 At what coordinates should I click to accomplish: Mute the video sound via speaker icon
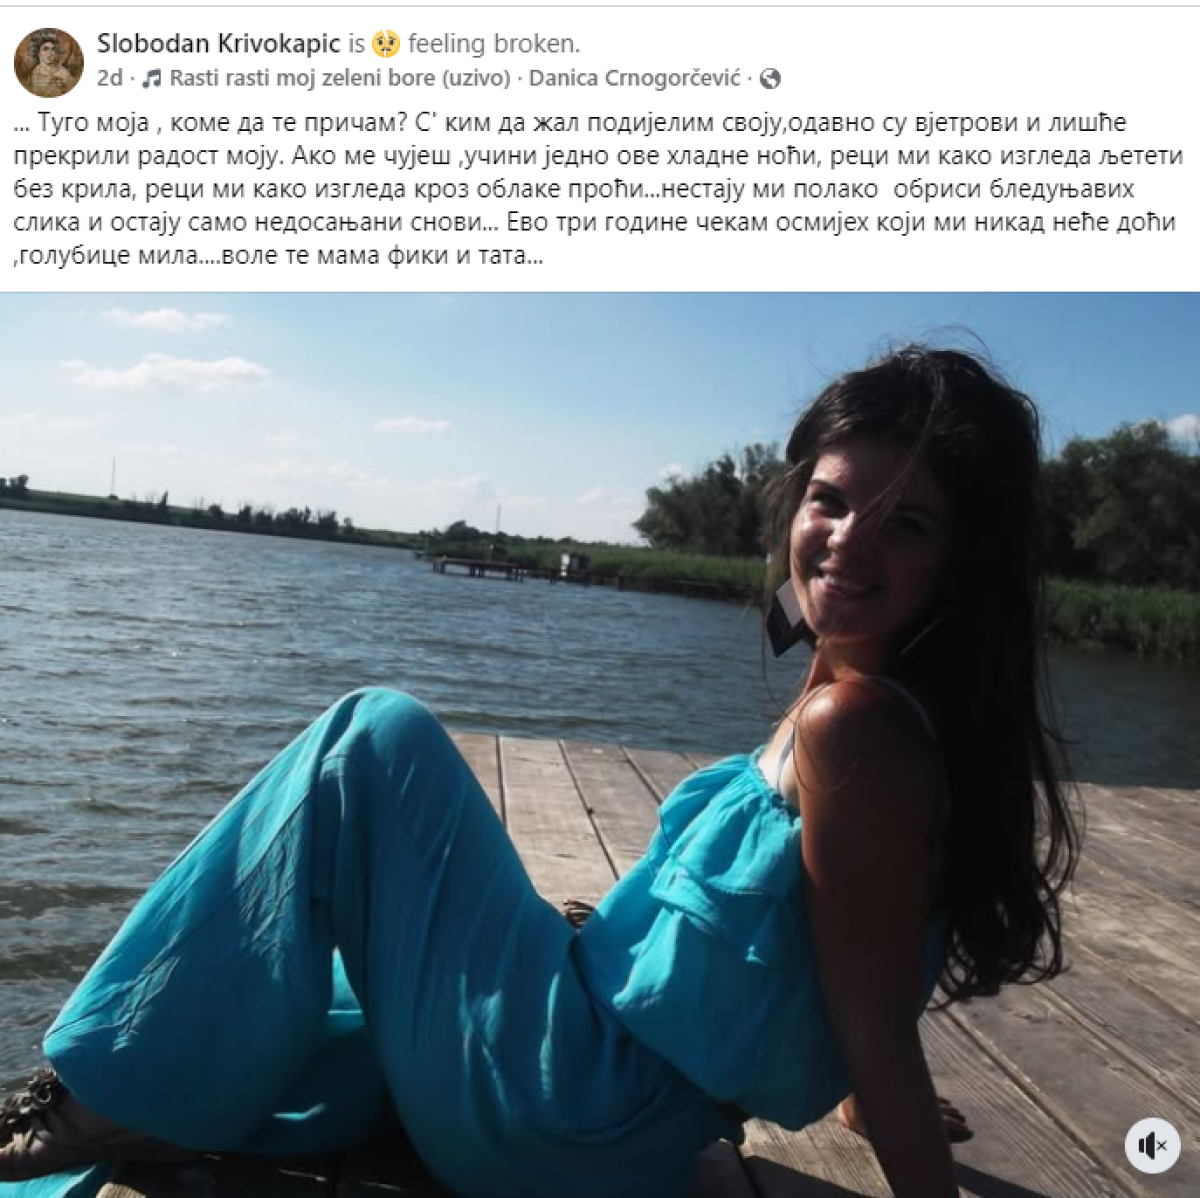(x=1152, y=1145)
